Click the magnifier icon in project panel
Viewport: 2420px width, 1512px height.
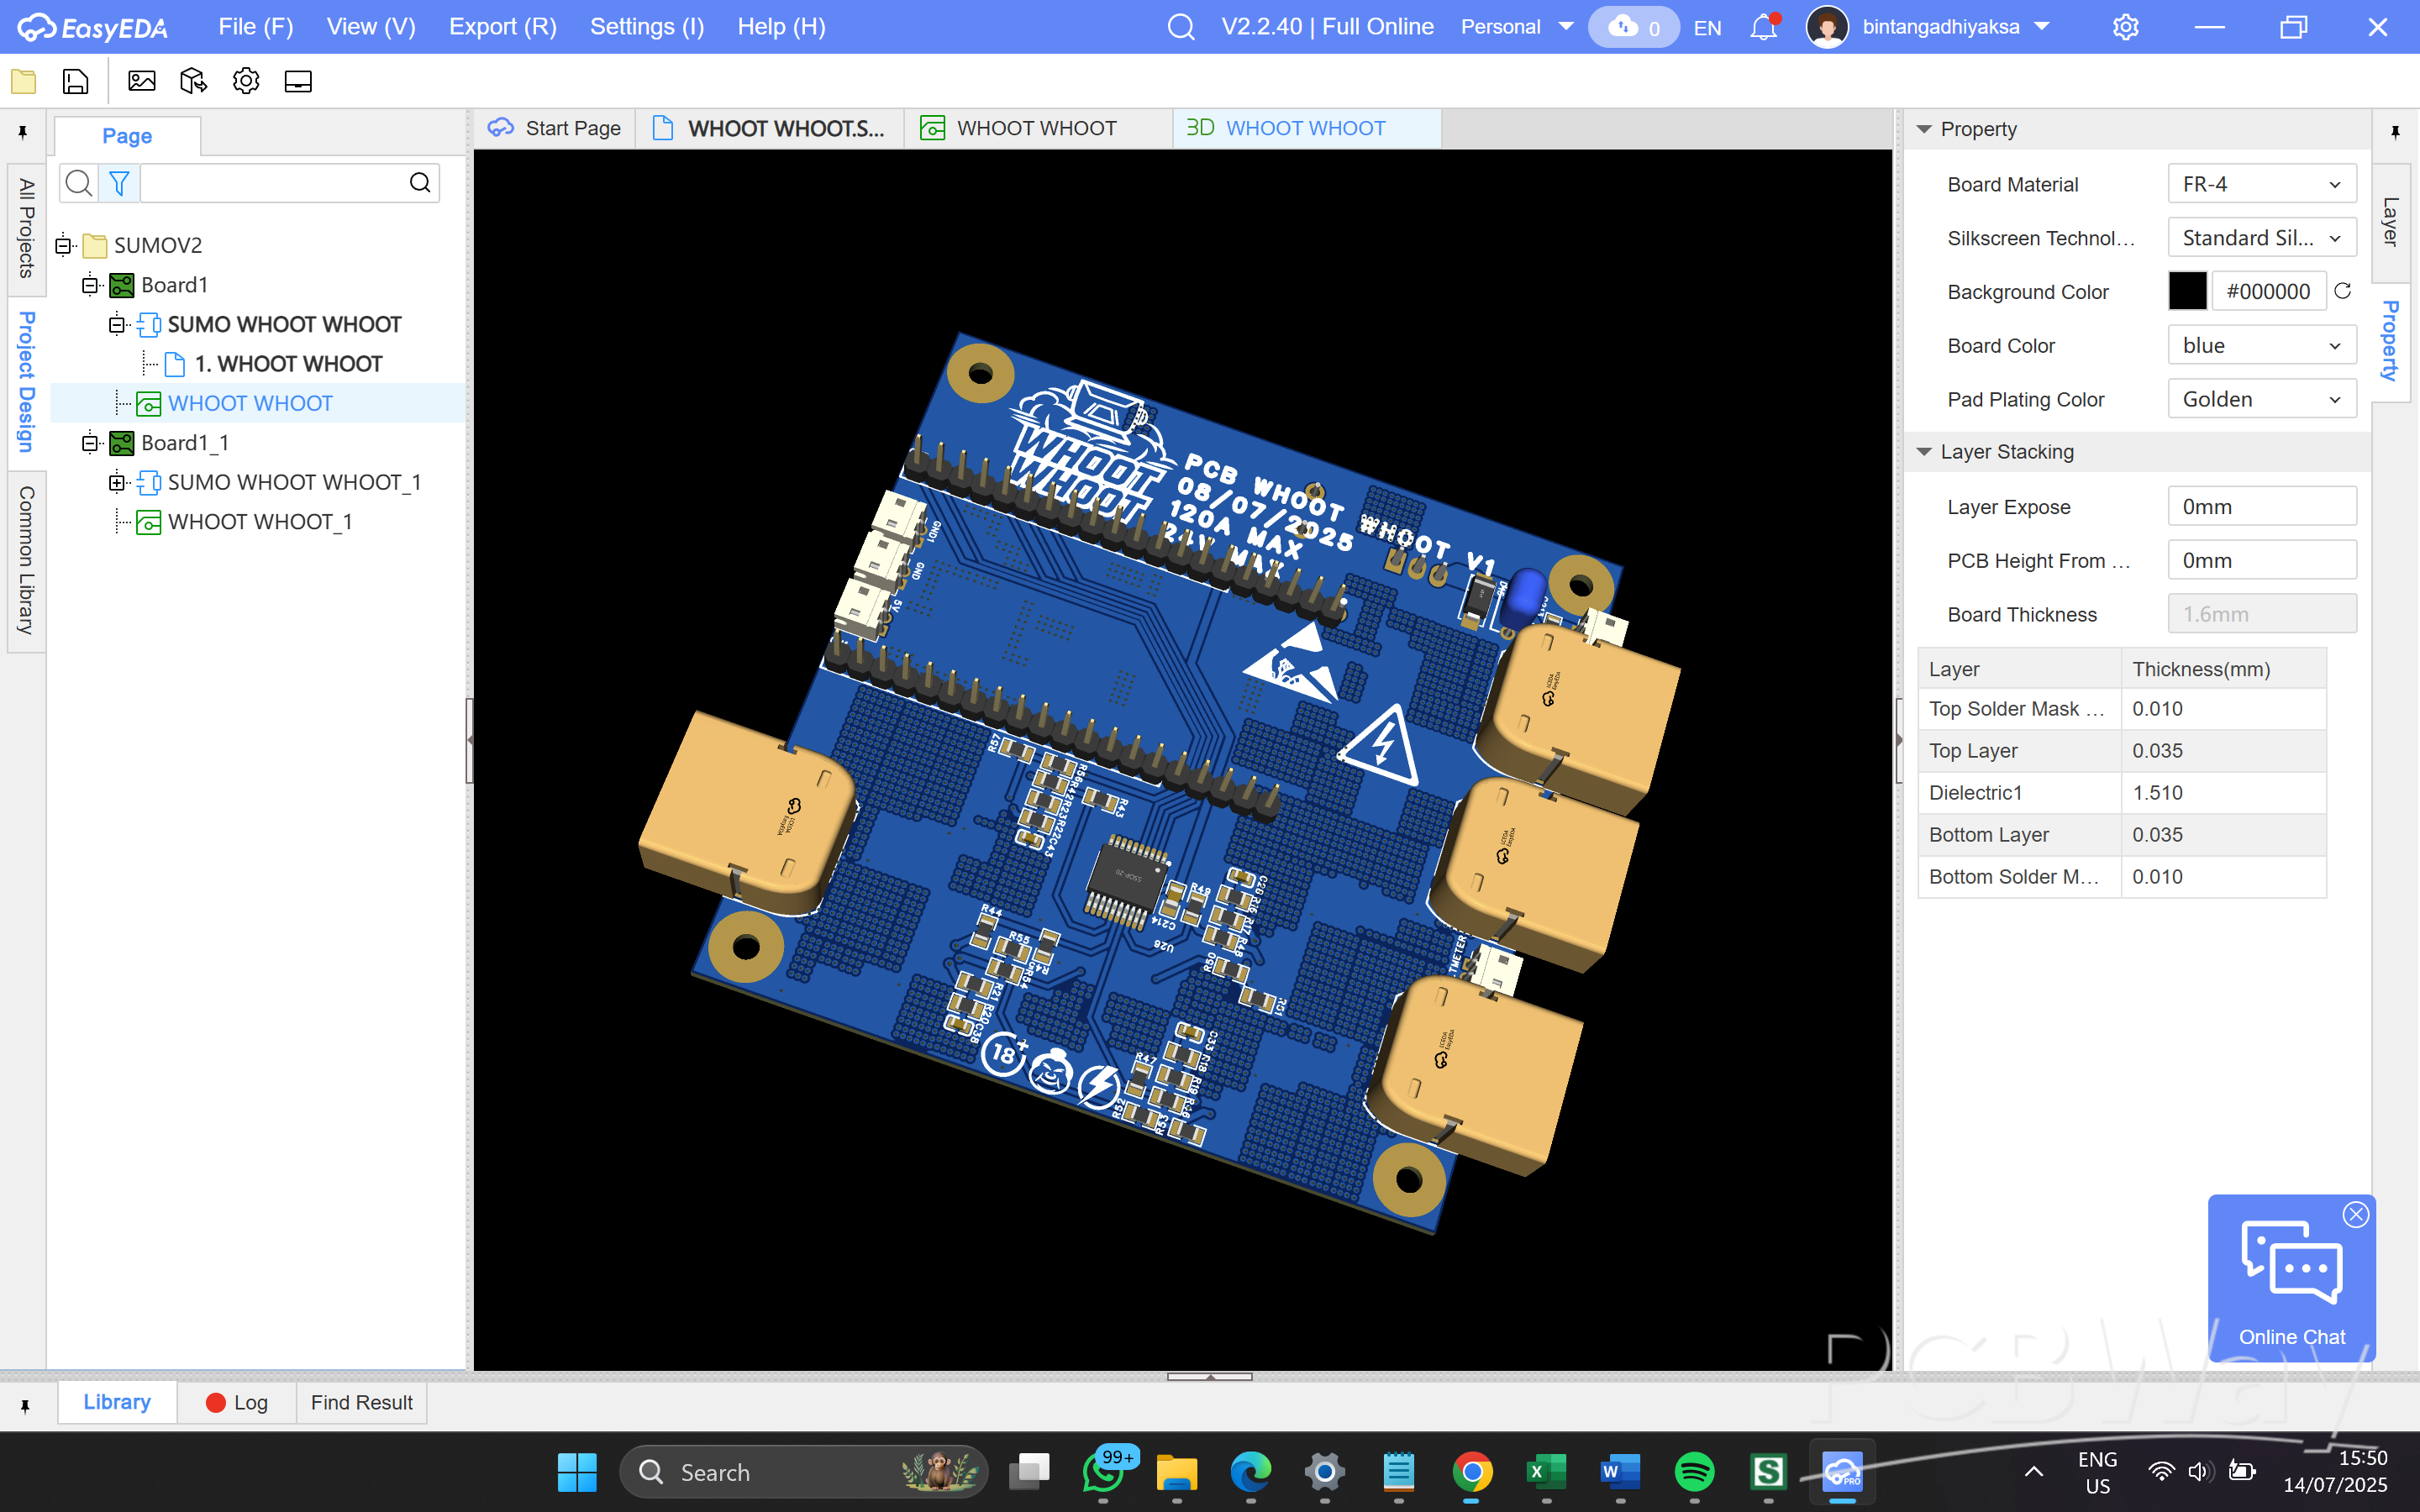tap(79, 183)
